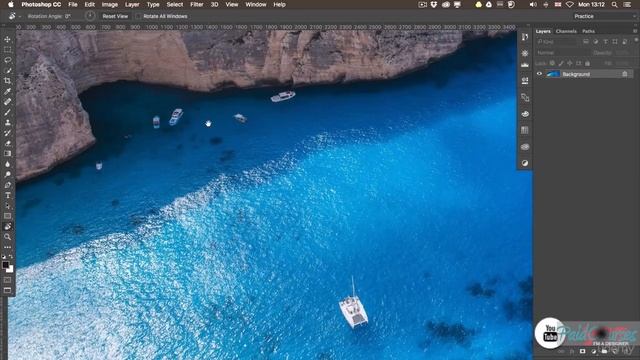Select the Healing Brush tool
Image resolution: width=640 pixels, height=360 pixels.
point(7,102)
